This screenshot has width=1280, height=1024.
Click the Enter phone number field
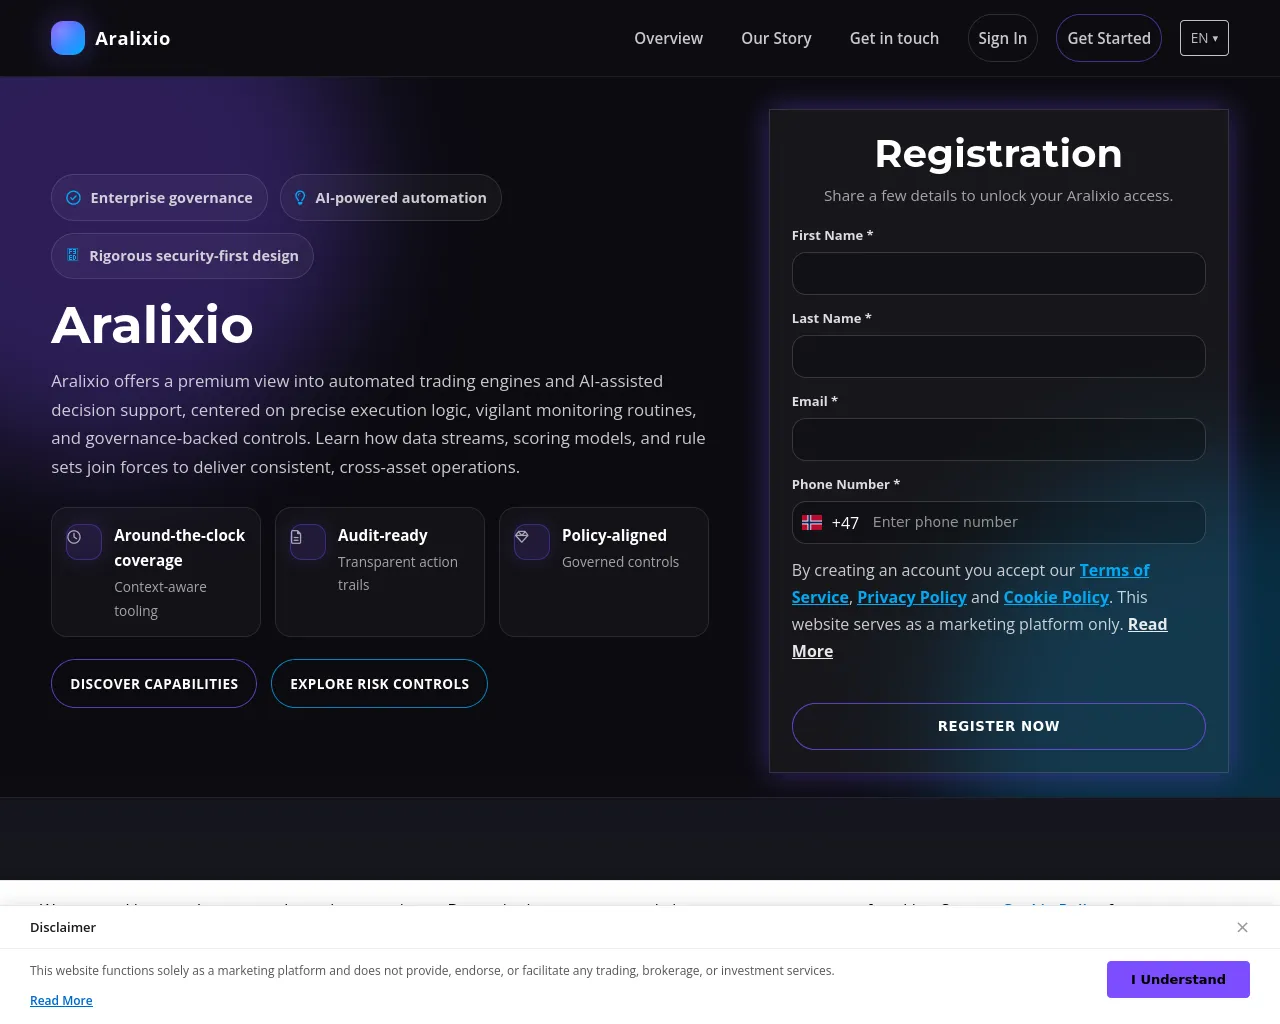[x=1033, y=522]
